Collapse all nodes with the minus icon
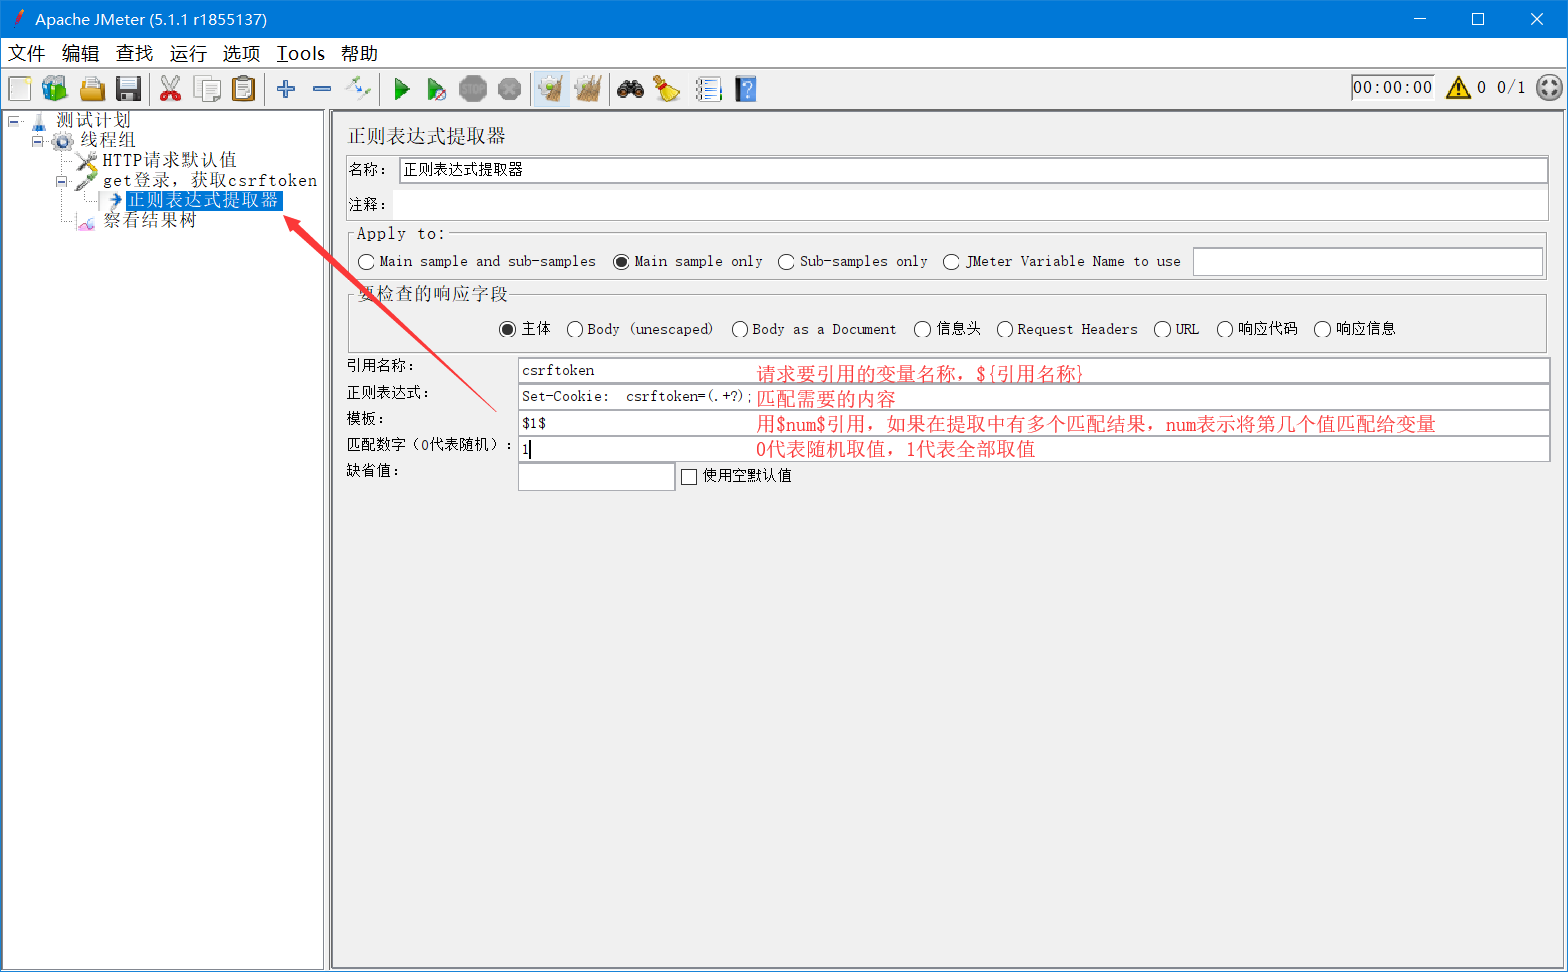The width and height of the screenshot is (1568, 972). (322, 89)
